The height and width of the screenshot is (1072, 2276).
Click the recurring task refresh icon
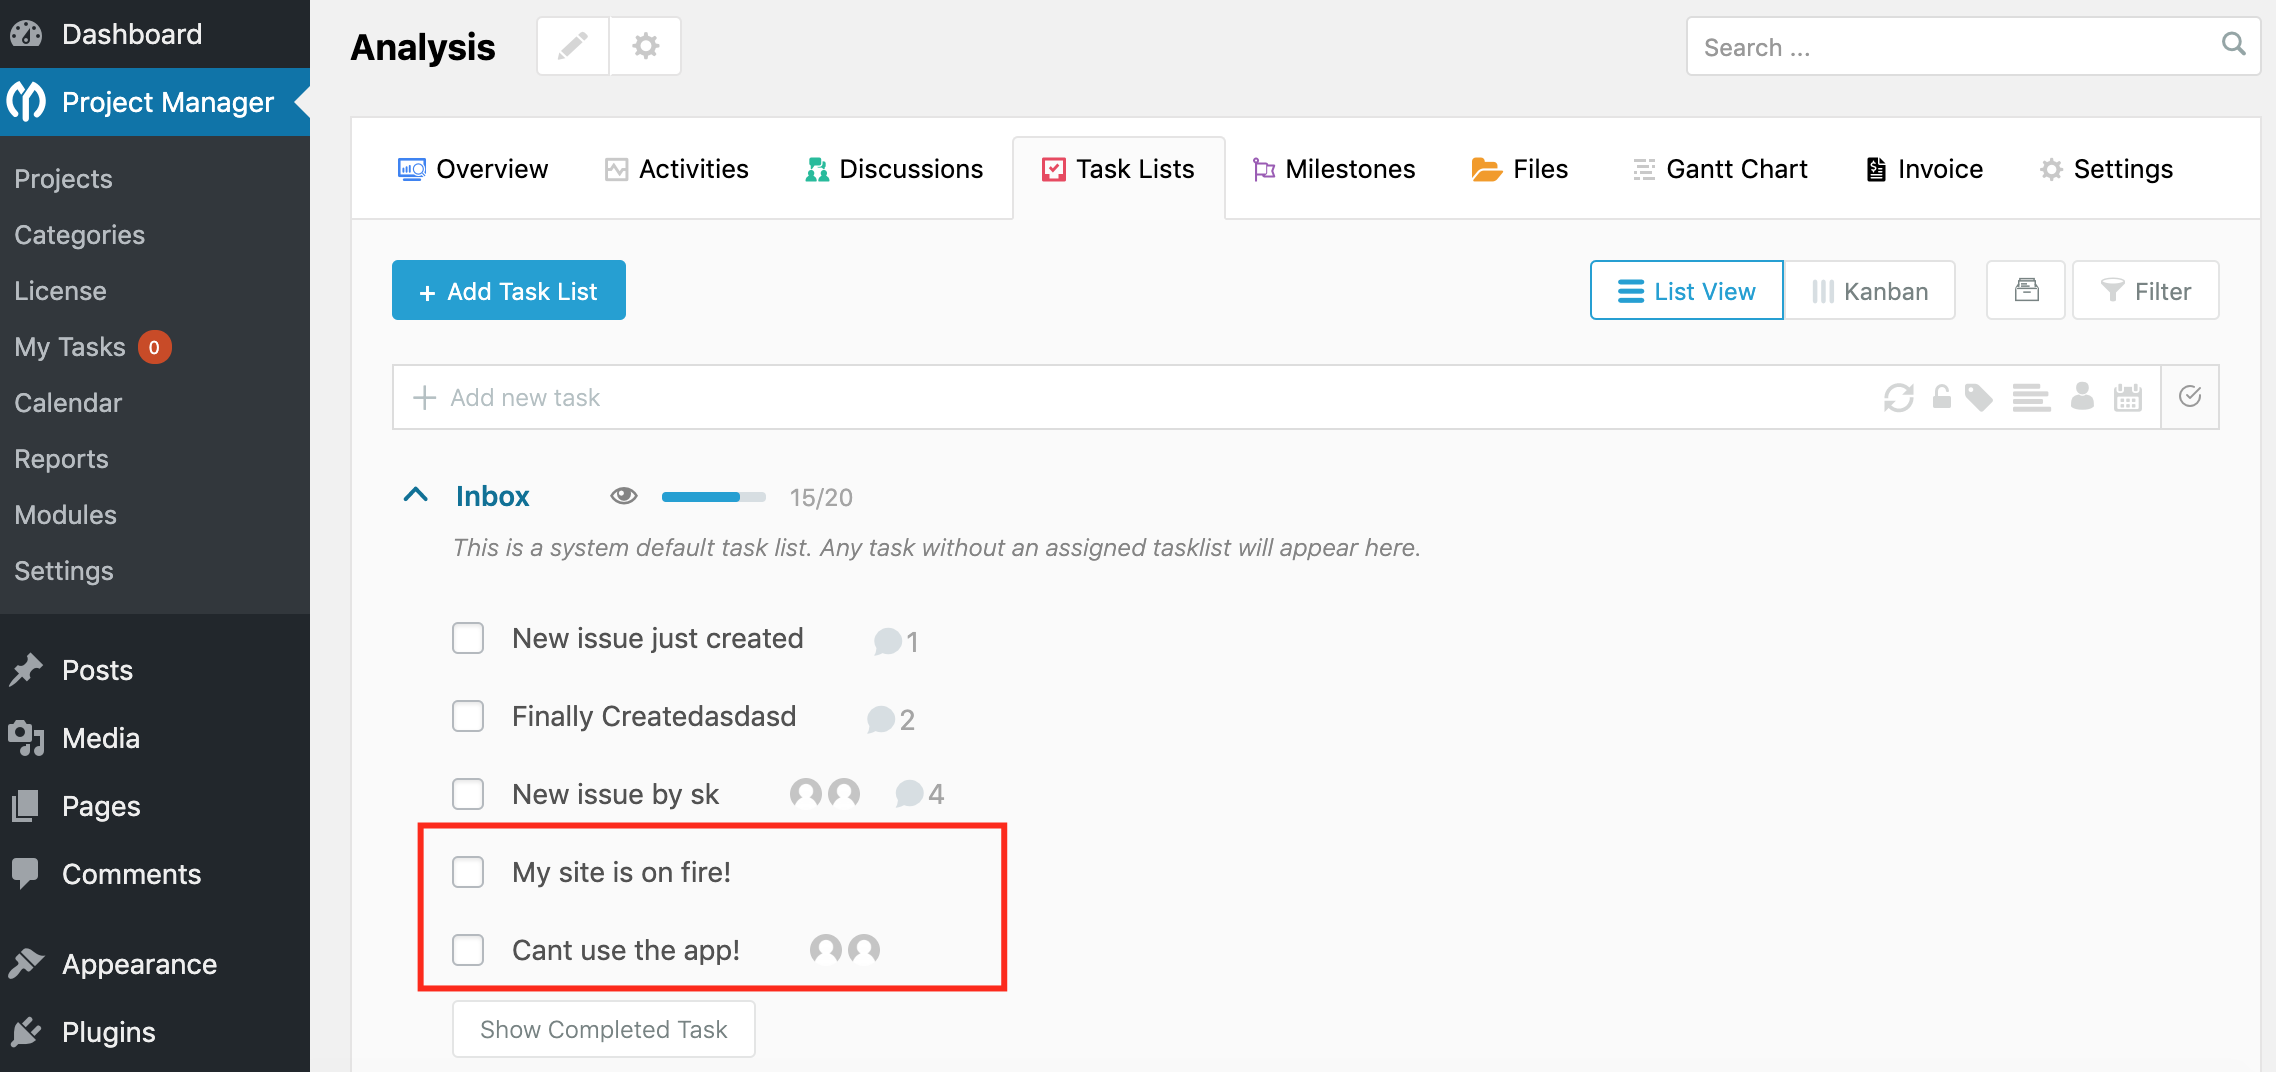(1898, 397)
